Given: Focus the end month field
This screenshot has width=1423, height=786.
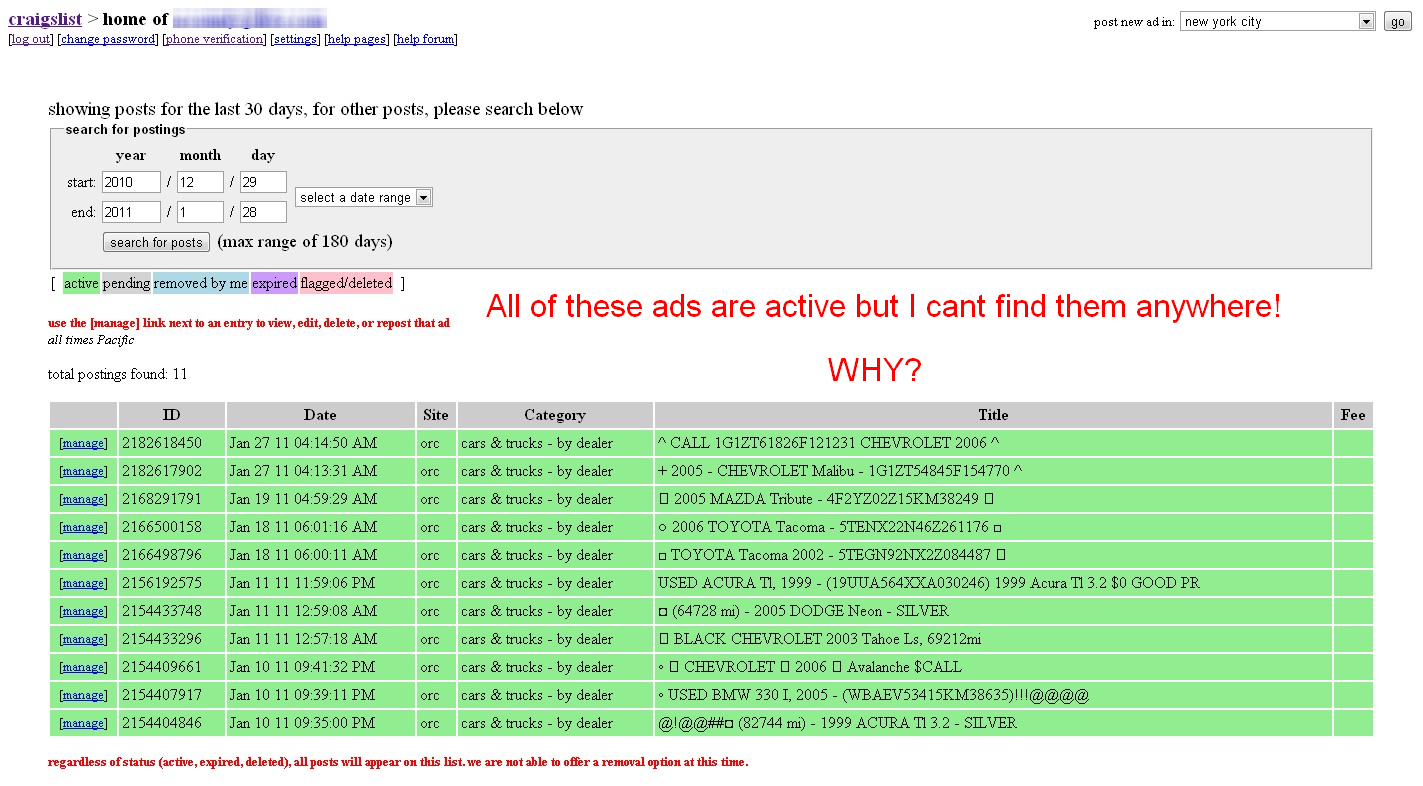Looking at the screenshot, I should click(200, 212).
